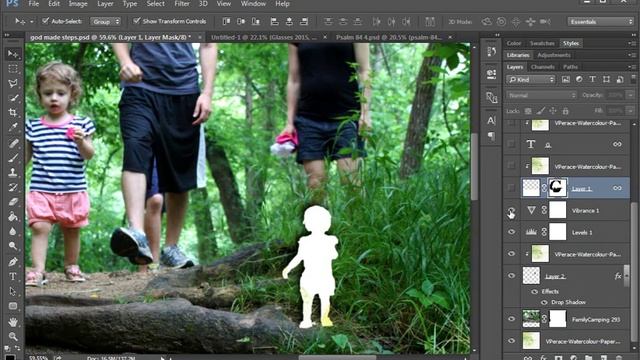Select the Paint Bucket tool

[x=13, y=216]
